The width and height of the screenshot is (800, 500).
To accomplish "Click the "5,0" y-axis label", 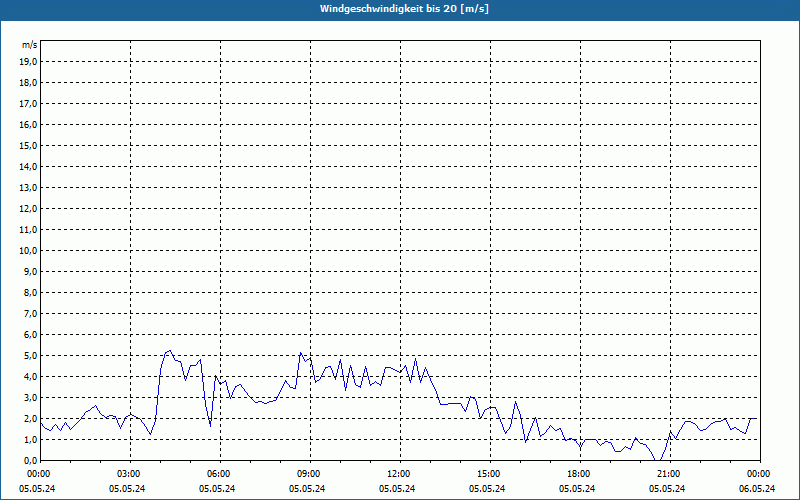I will 30,356.
